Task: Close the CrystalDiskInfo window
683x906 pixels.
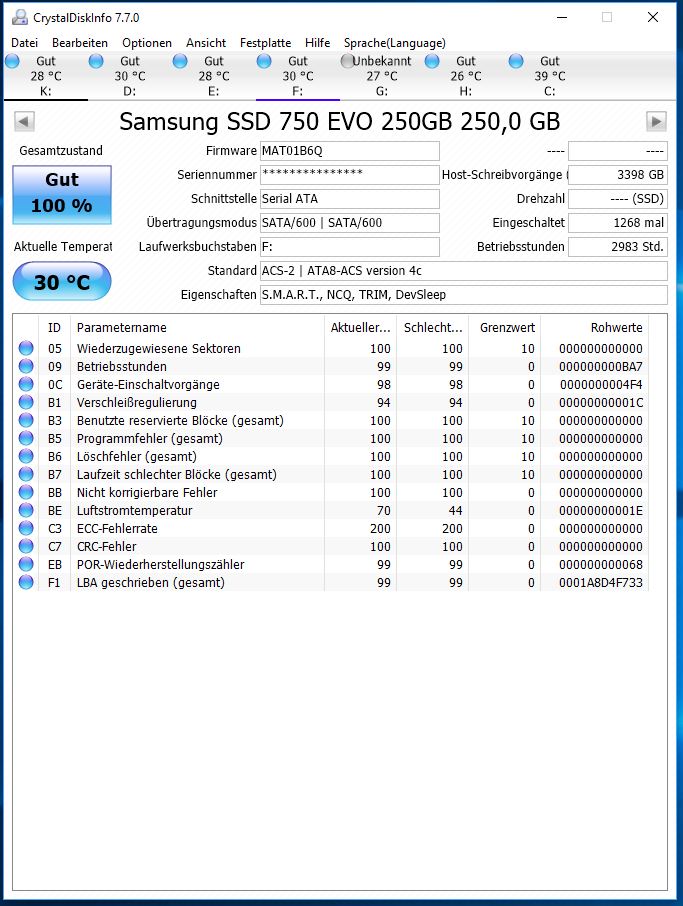Action: [x=653, y=17]
